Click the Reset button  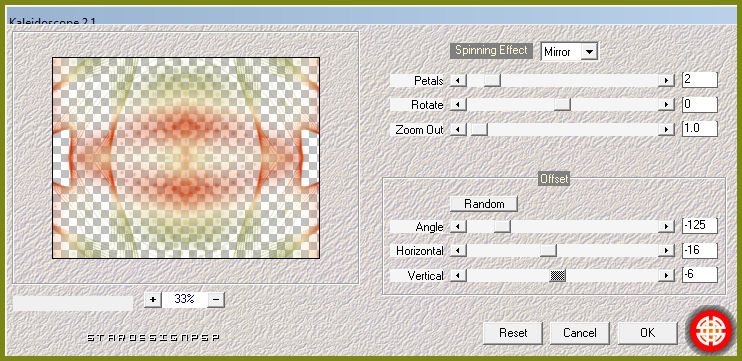[513, 333]
